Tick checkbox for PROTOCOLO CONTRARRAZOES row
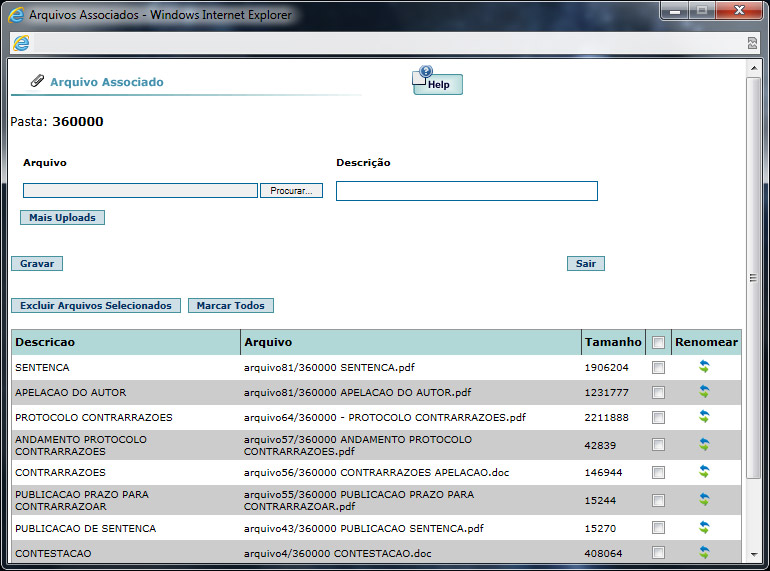The height and width of the screenshot is (571, 770). 658,417
